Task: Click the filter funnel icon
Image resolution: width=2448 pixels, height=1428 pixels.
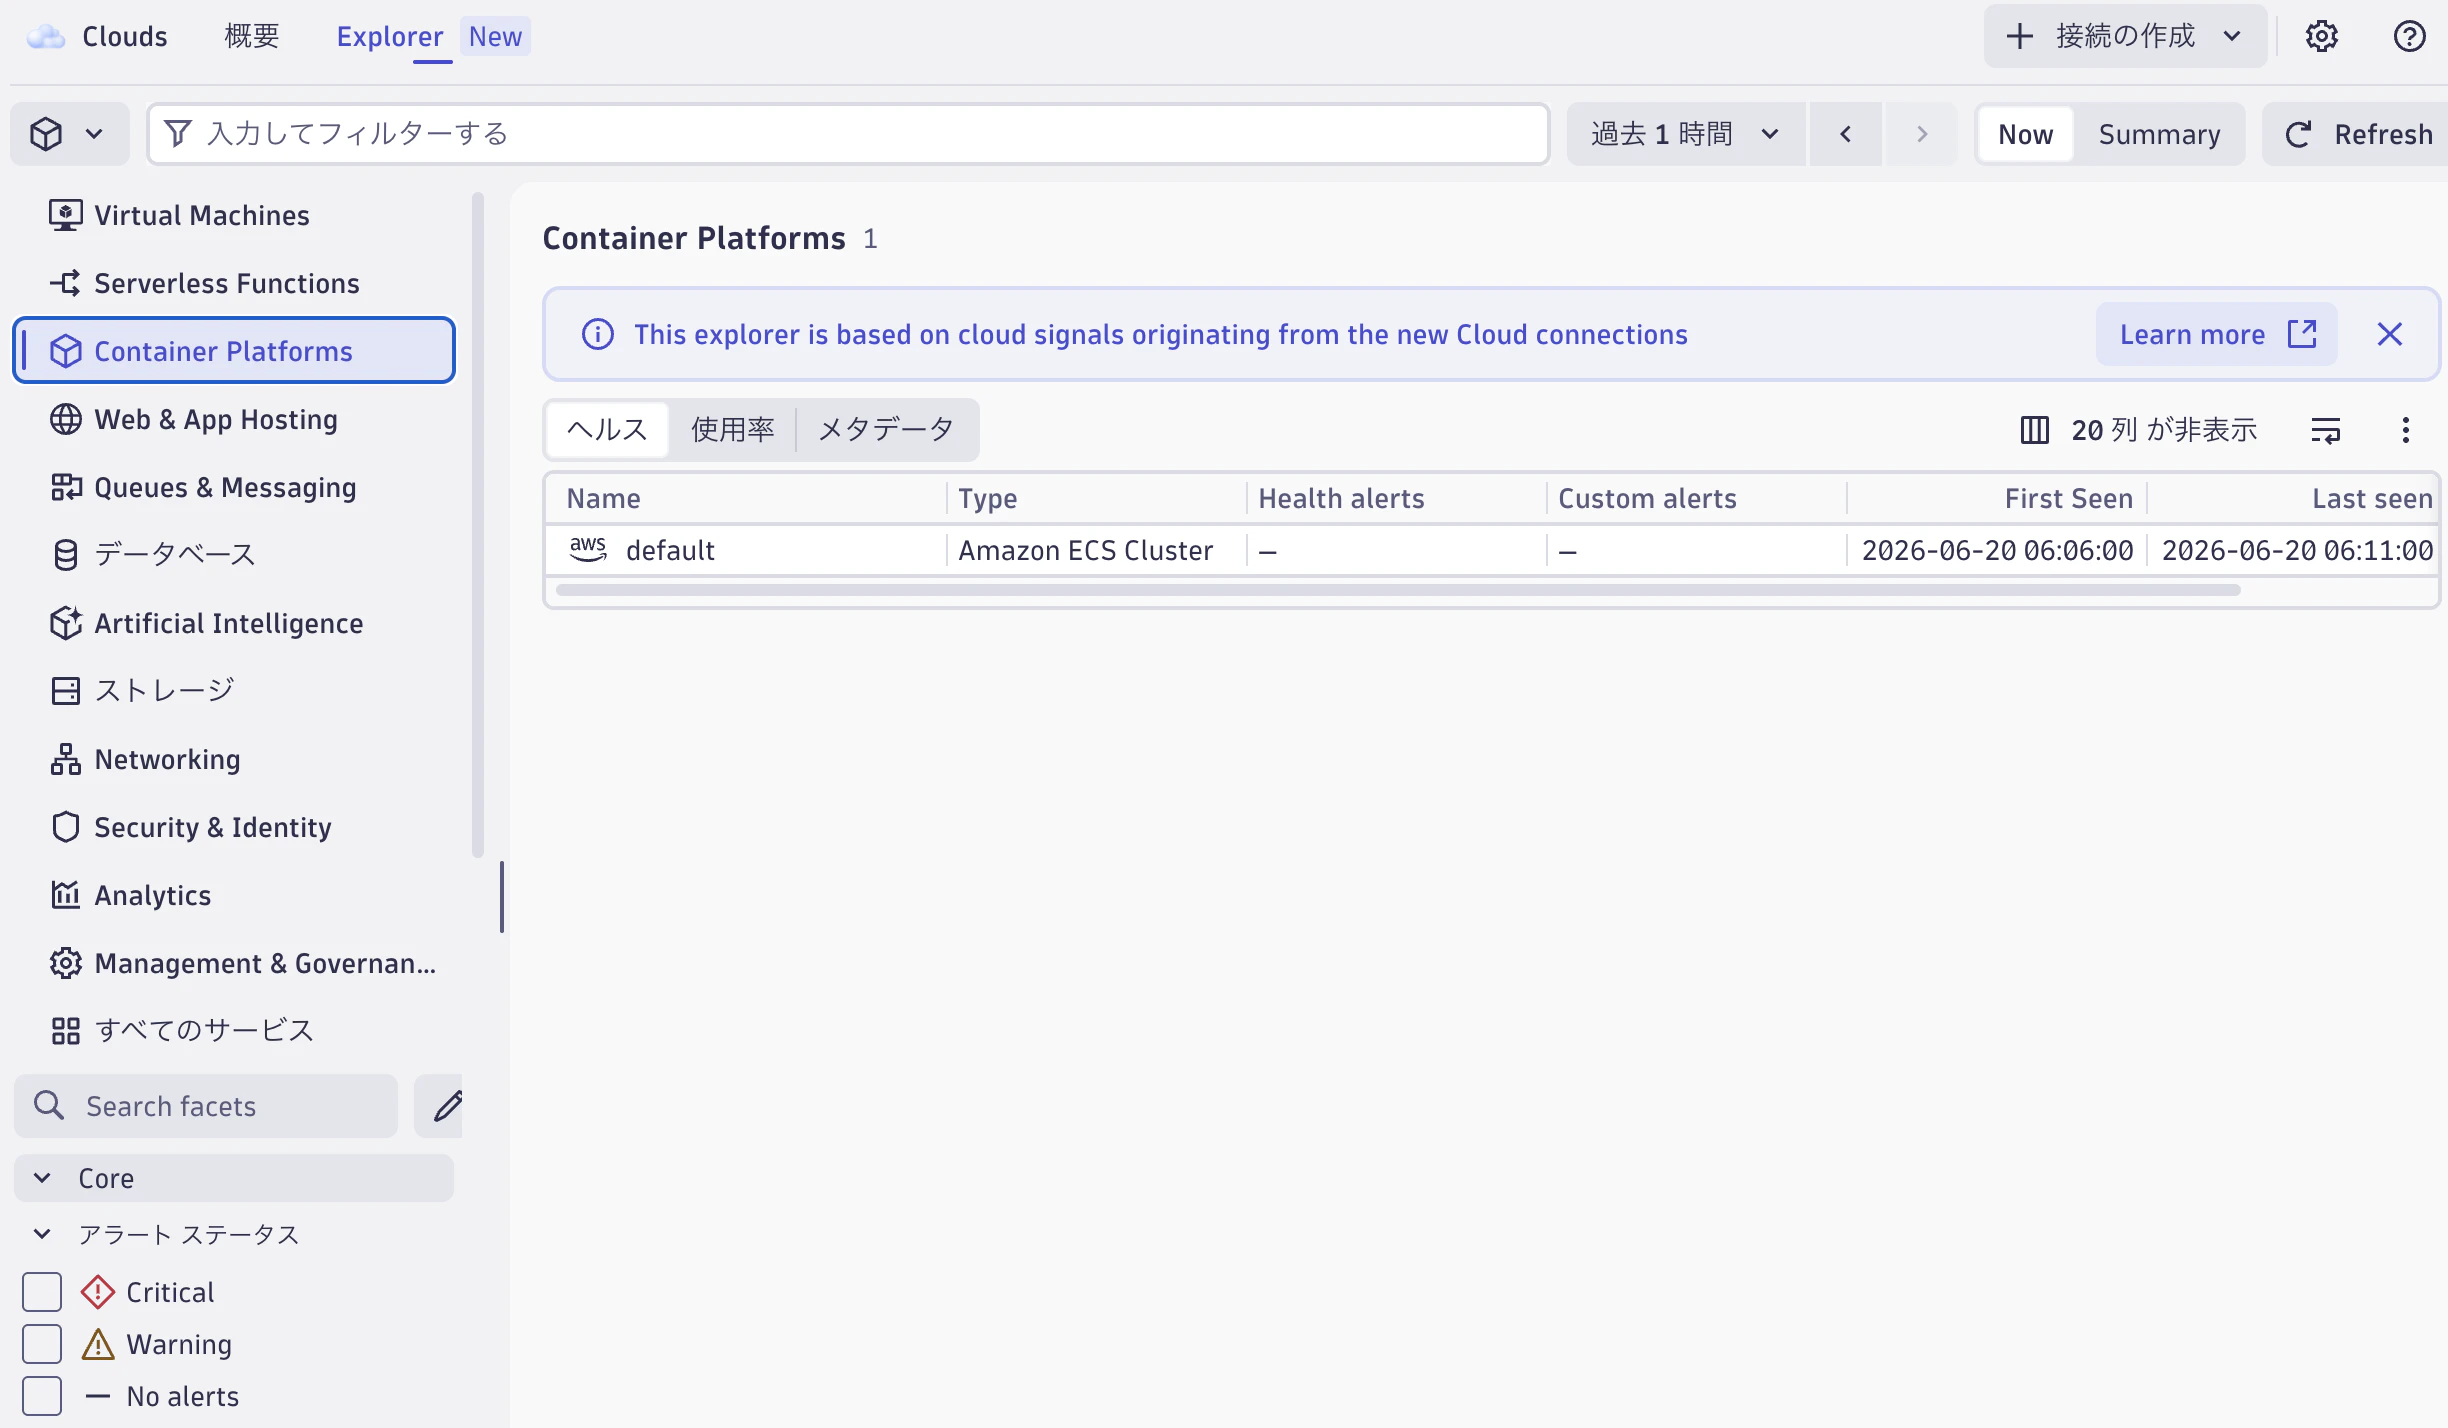Action: (x=178, y=133)
